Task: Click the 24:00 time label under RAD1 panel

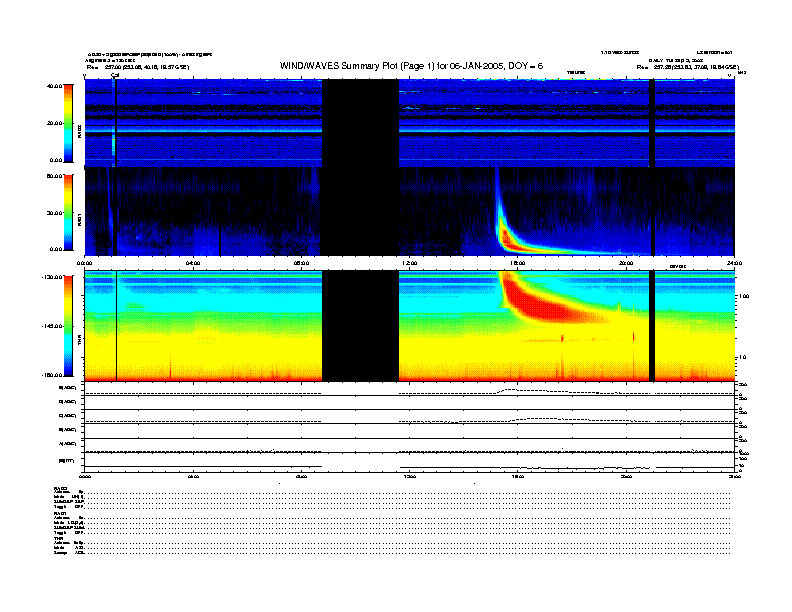Action: [734, 263]
